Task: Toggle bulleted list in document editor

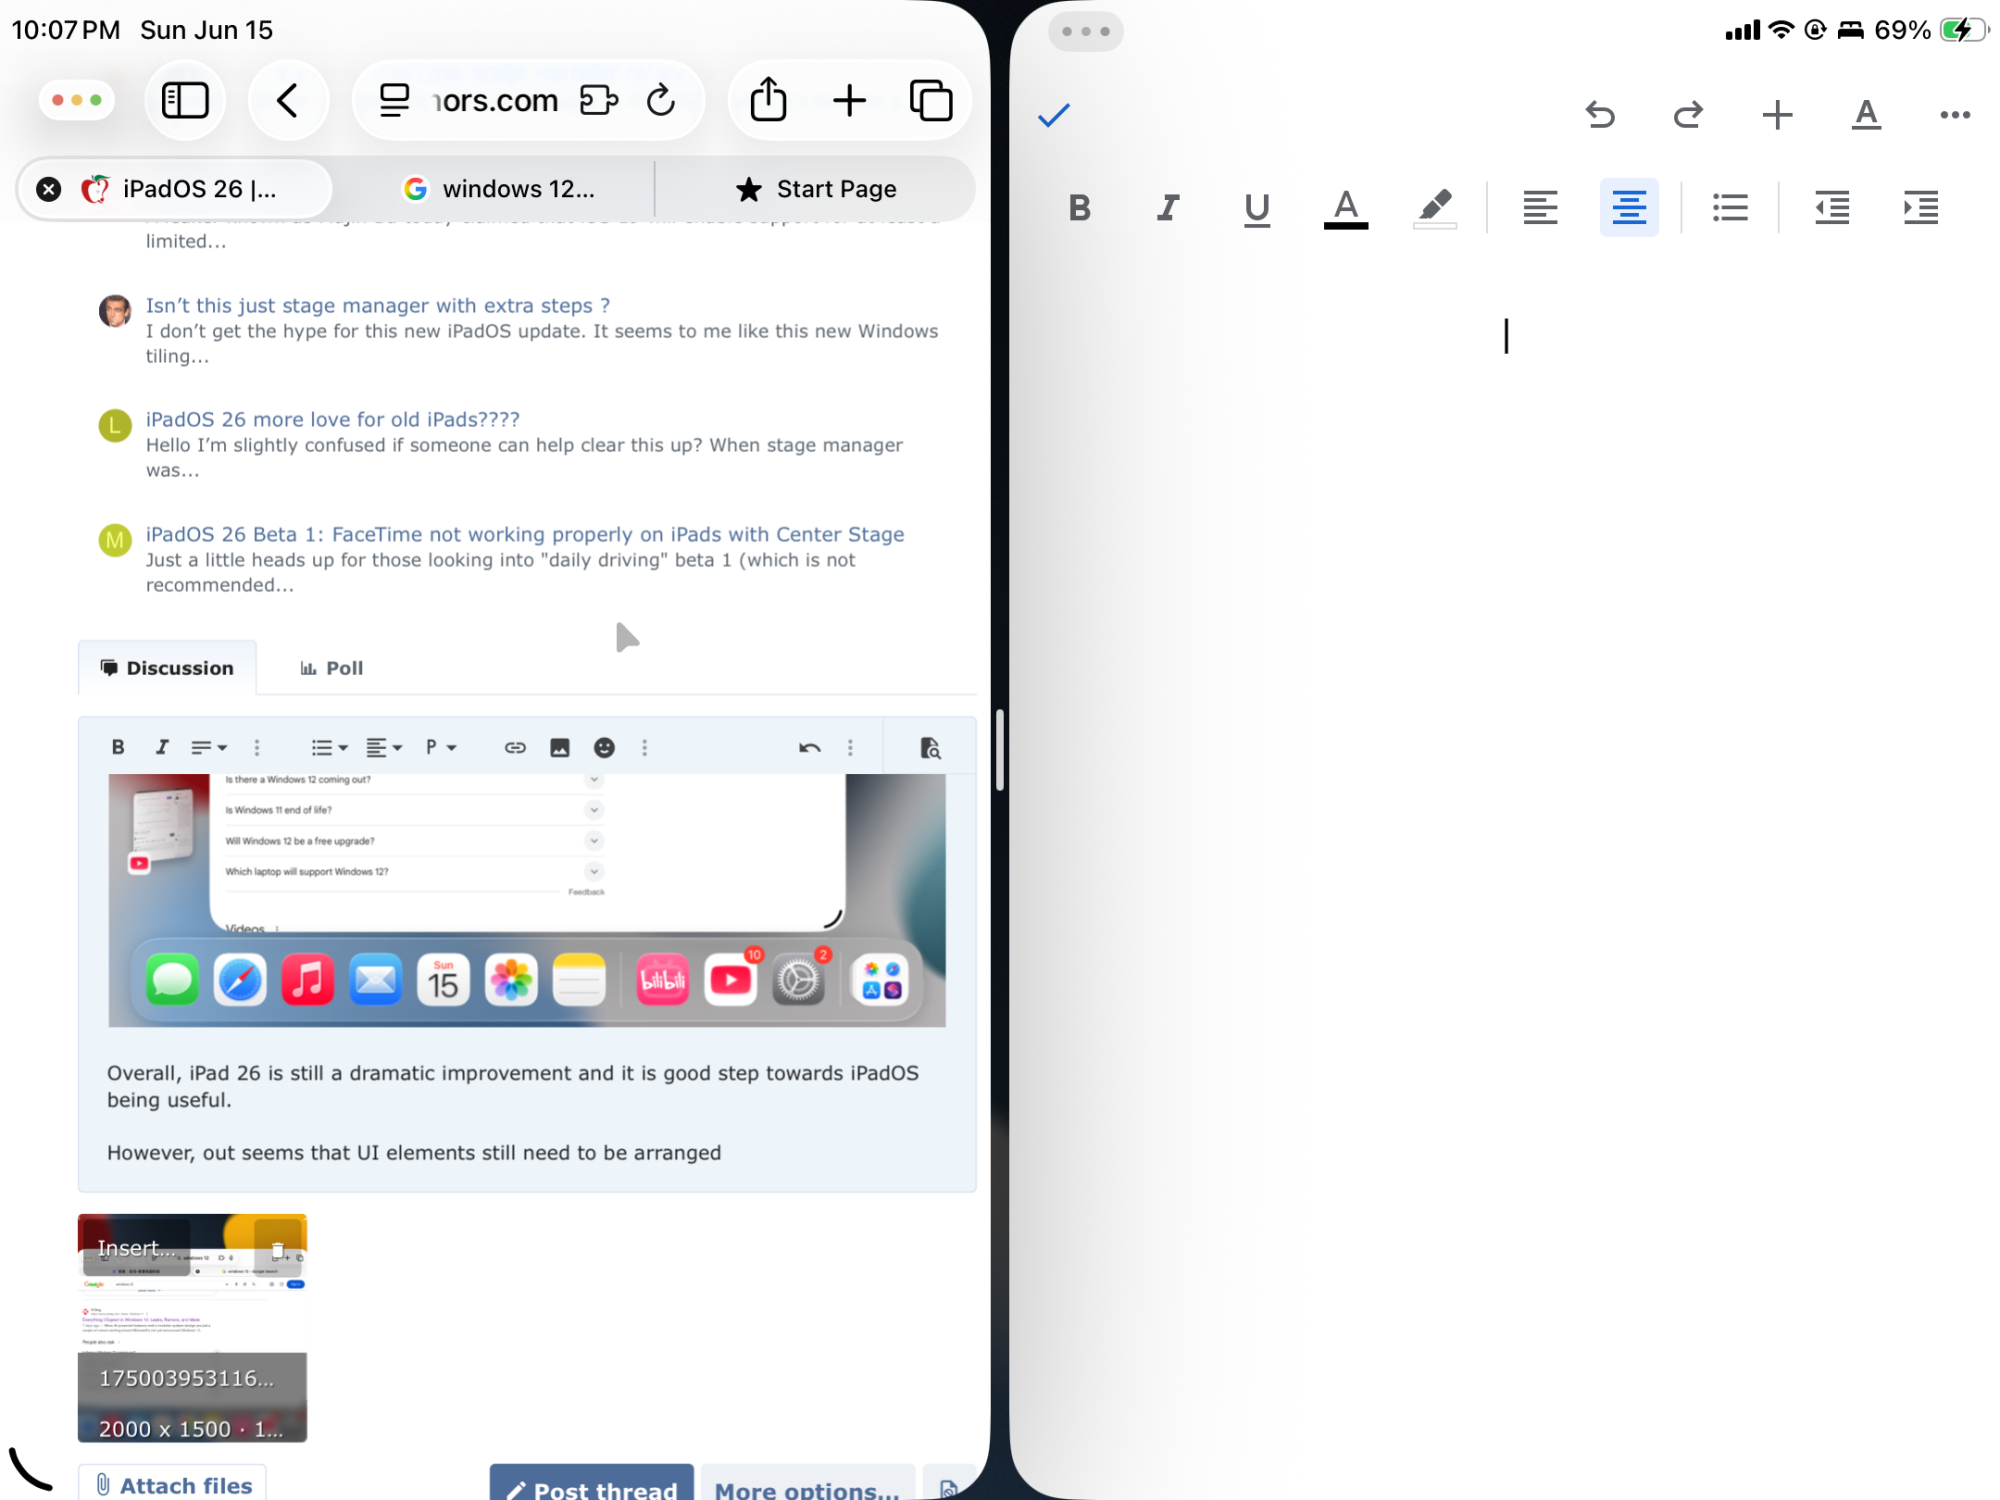Action: pos(1730,208)
